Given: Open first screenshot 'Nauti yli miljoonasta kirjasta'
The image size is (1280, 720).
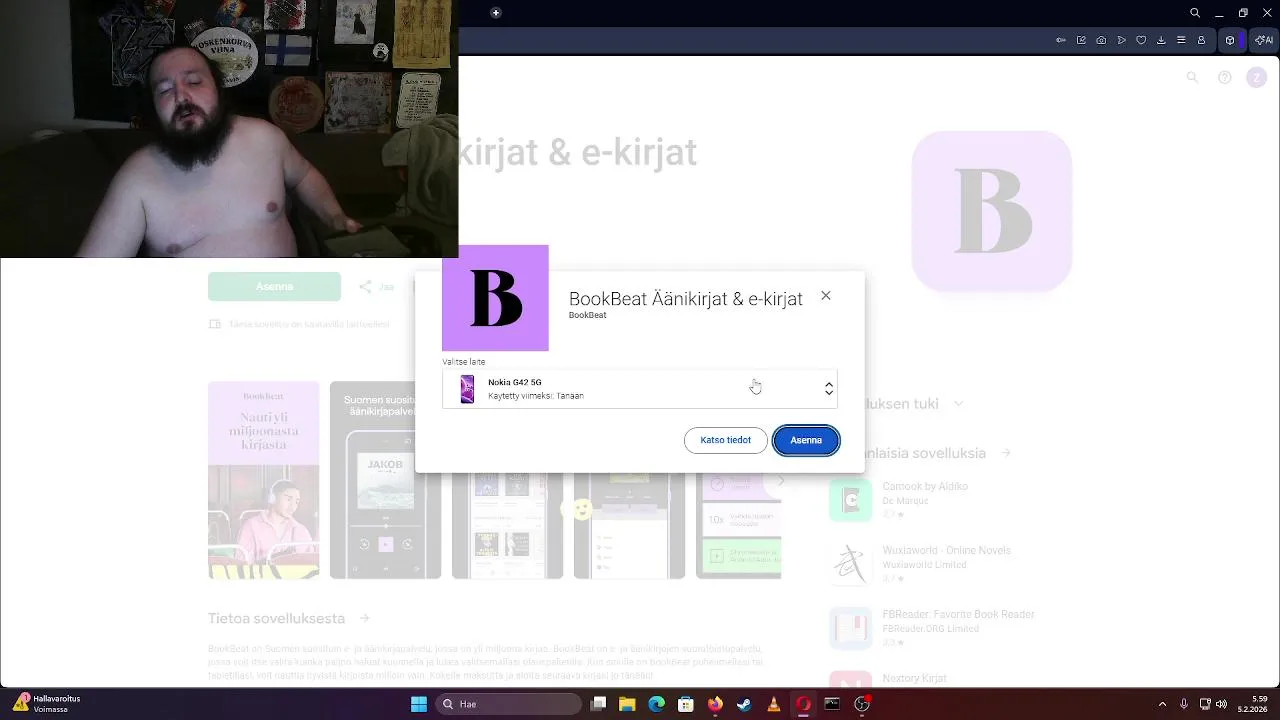Looking at the screenshot, I should (264, 480).
